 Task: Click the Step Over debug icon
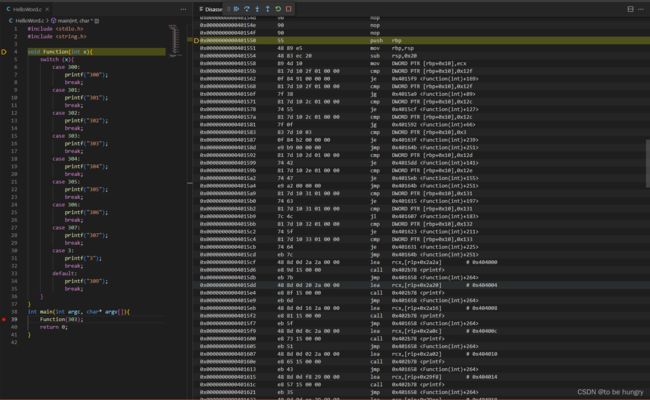tap(247, 9)
